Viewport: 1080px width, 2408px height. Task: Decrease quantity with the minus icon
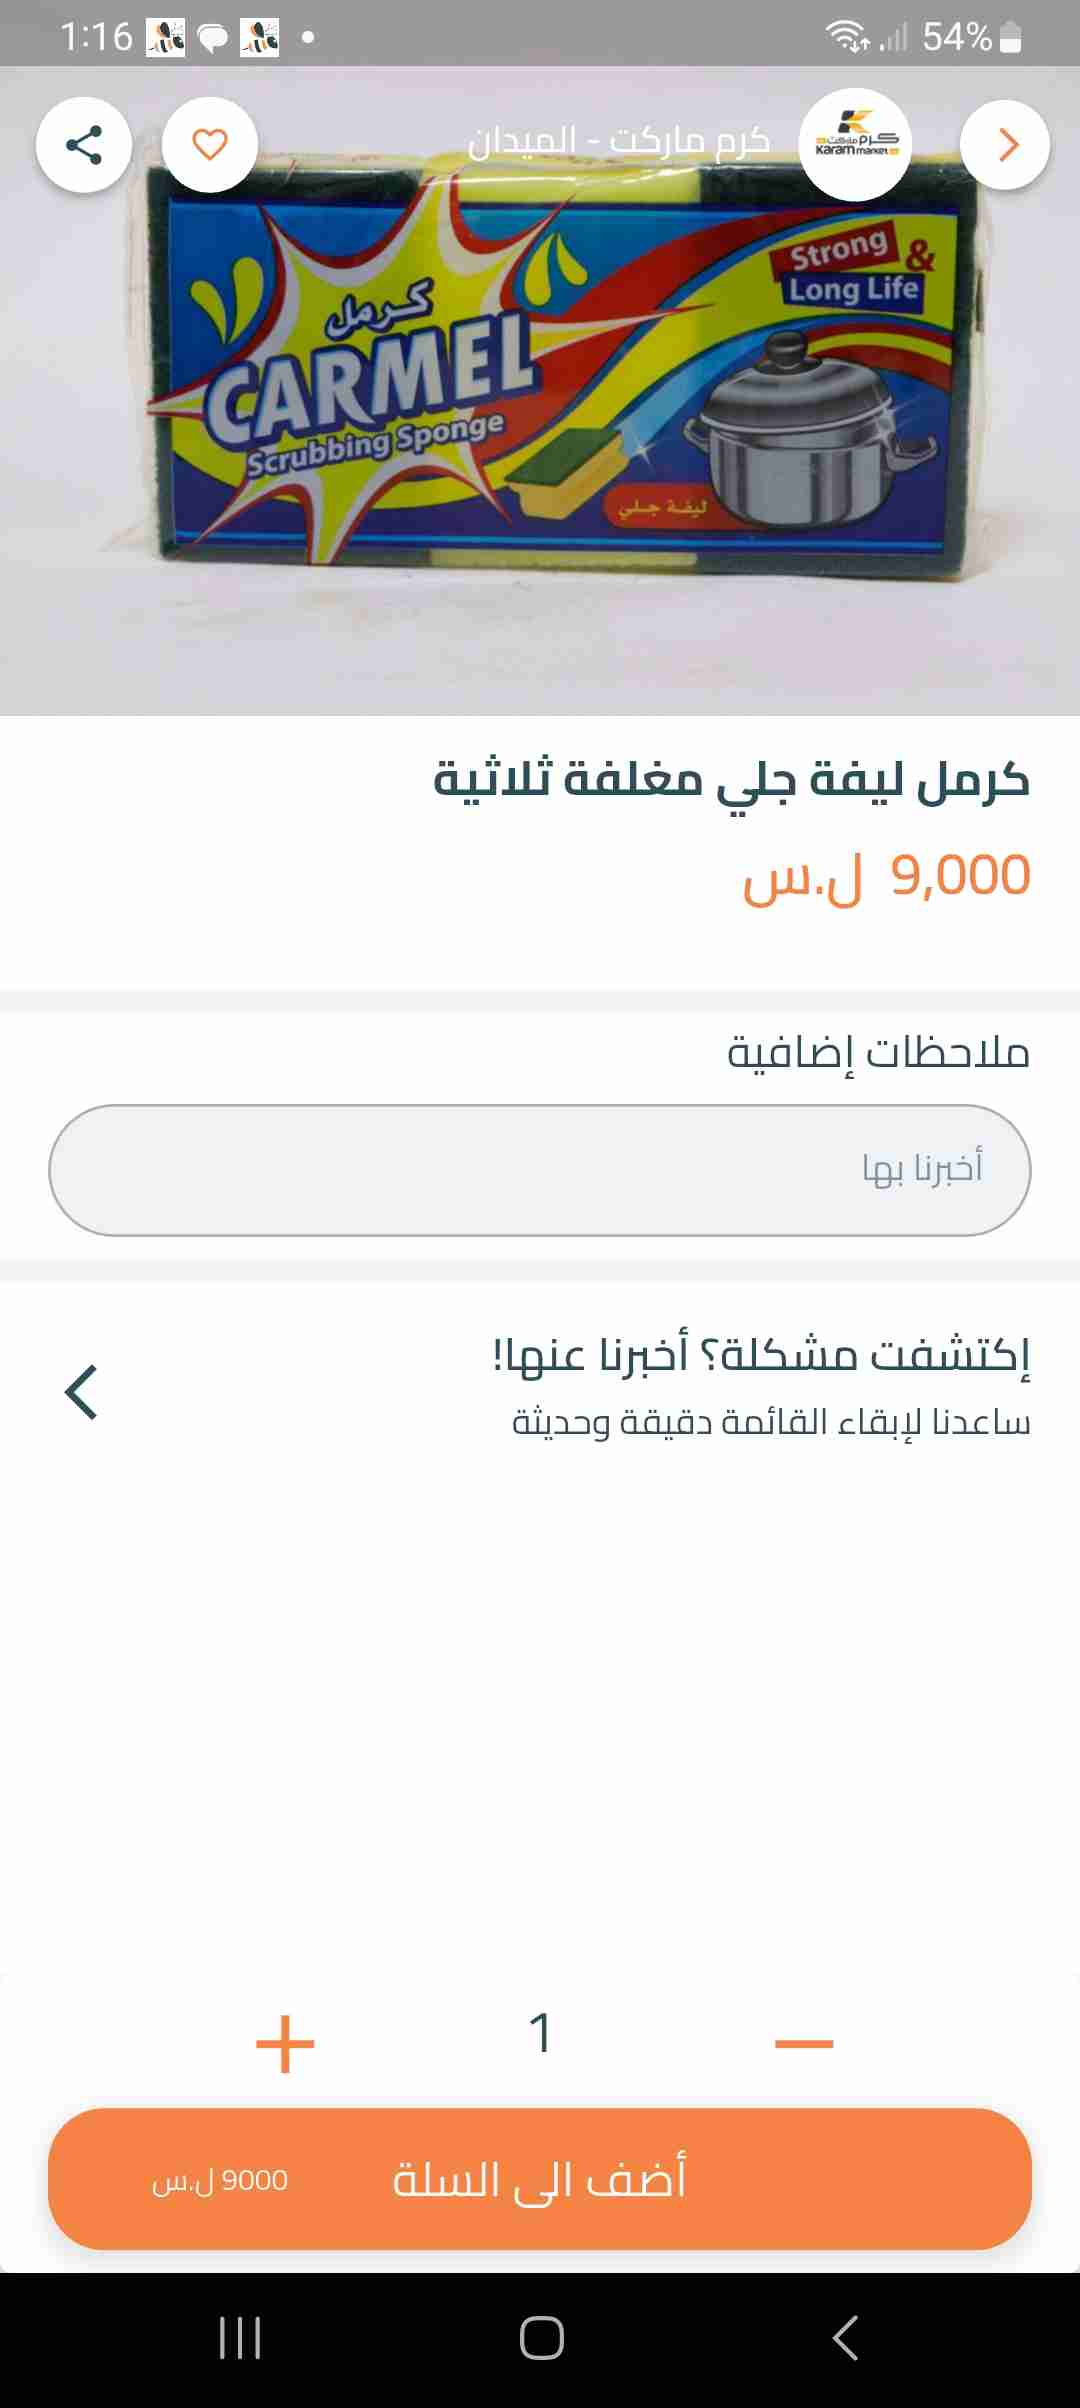804,2043
